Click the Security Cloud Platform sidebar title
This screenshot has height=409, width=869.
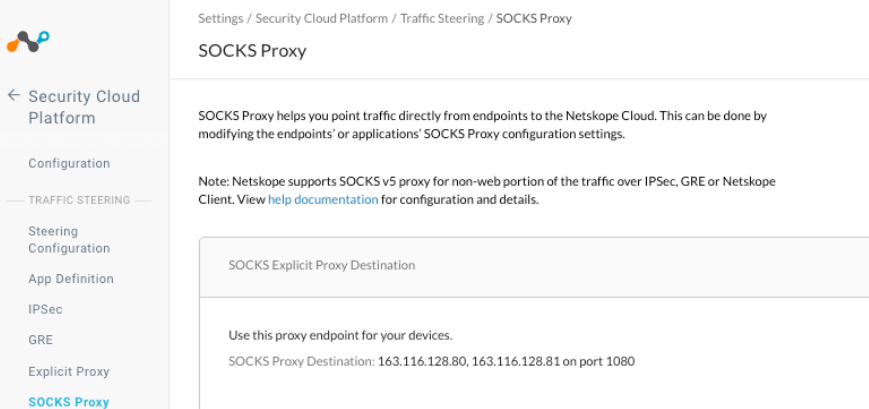[x=84, y=107]
